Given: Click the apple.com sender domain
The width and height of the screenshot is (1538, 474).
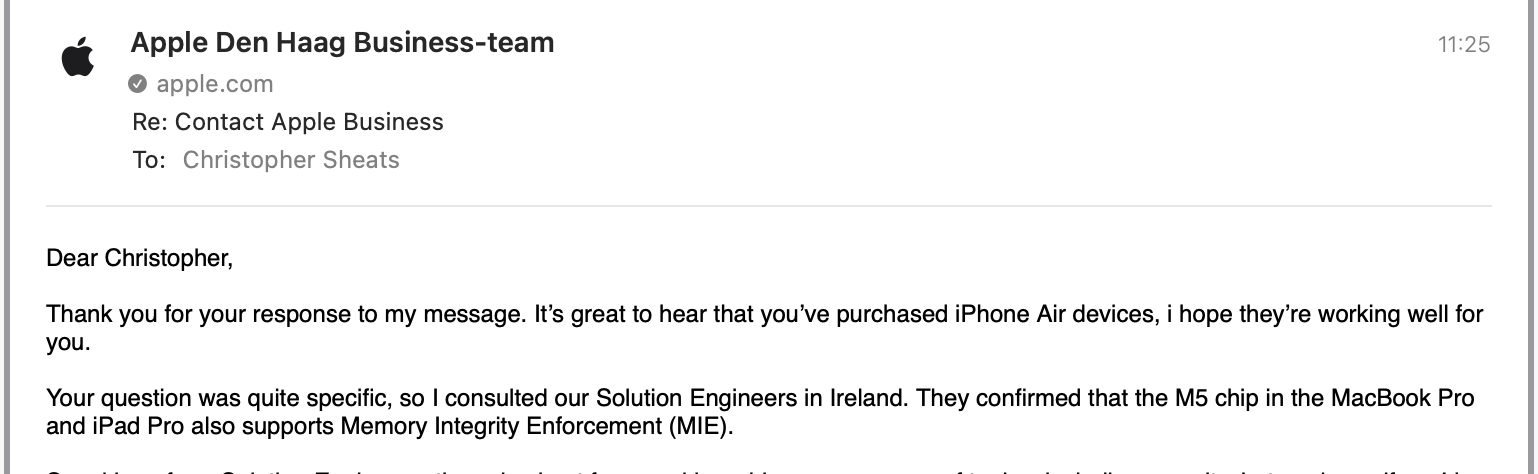Looking at the screenshot, I should pyautogui.click(x=214, y=84).
